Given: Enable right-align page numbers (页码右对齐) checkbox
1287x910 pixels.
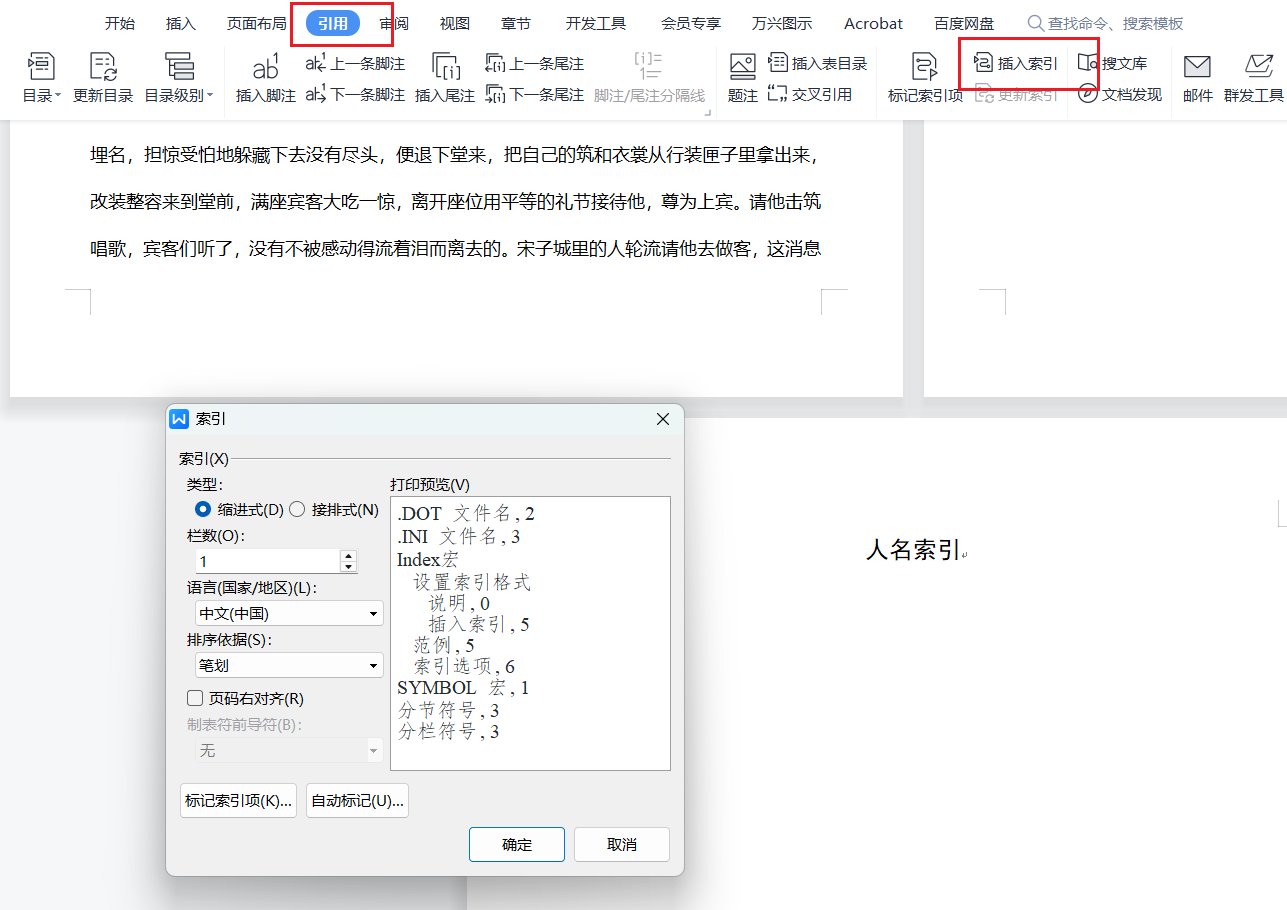Looking at the screenshot, I should point(195,699).
